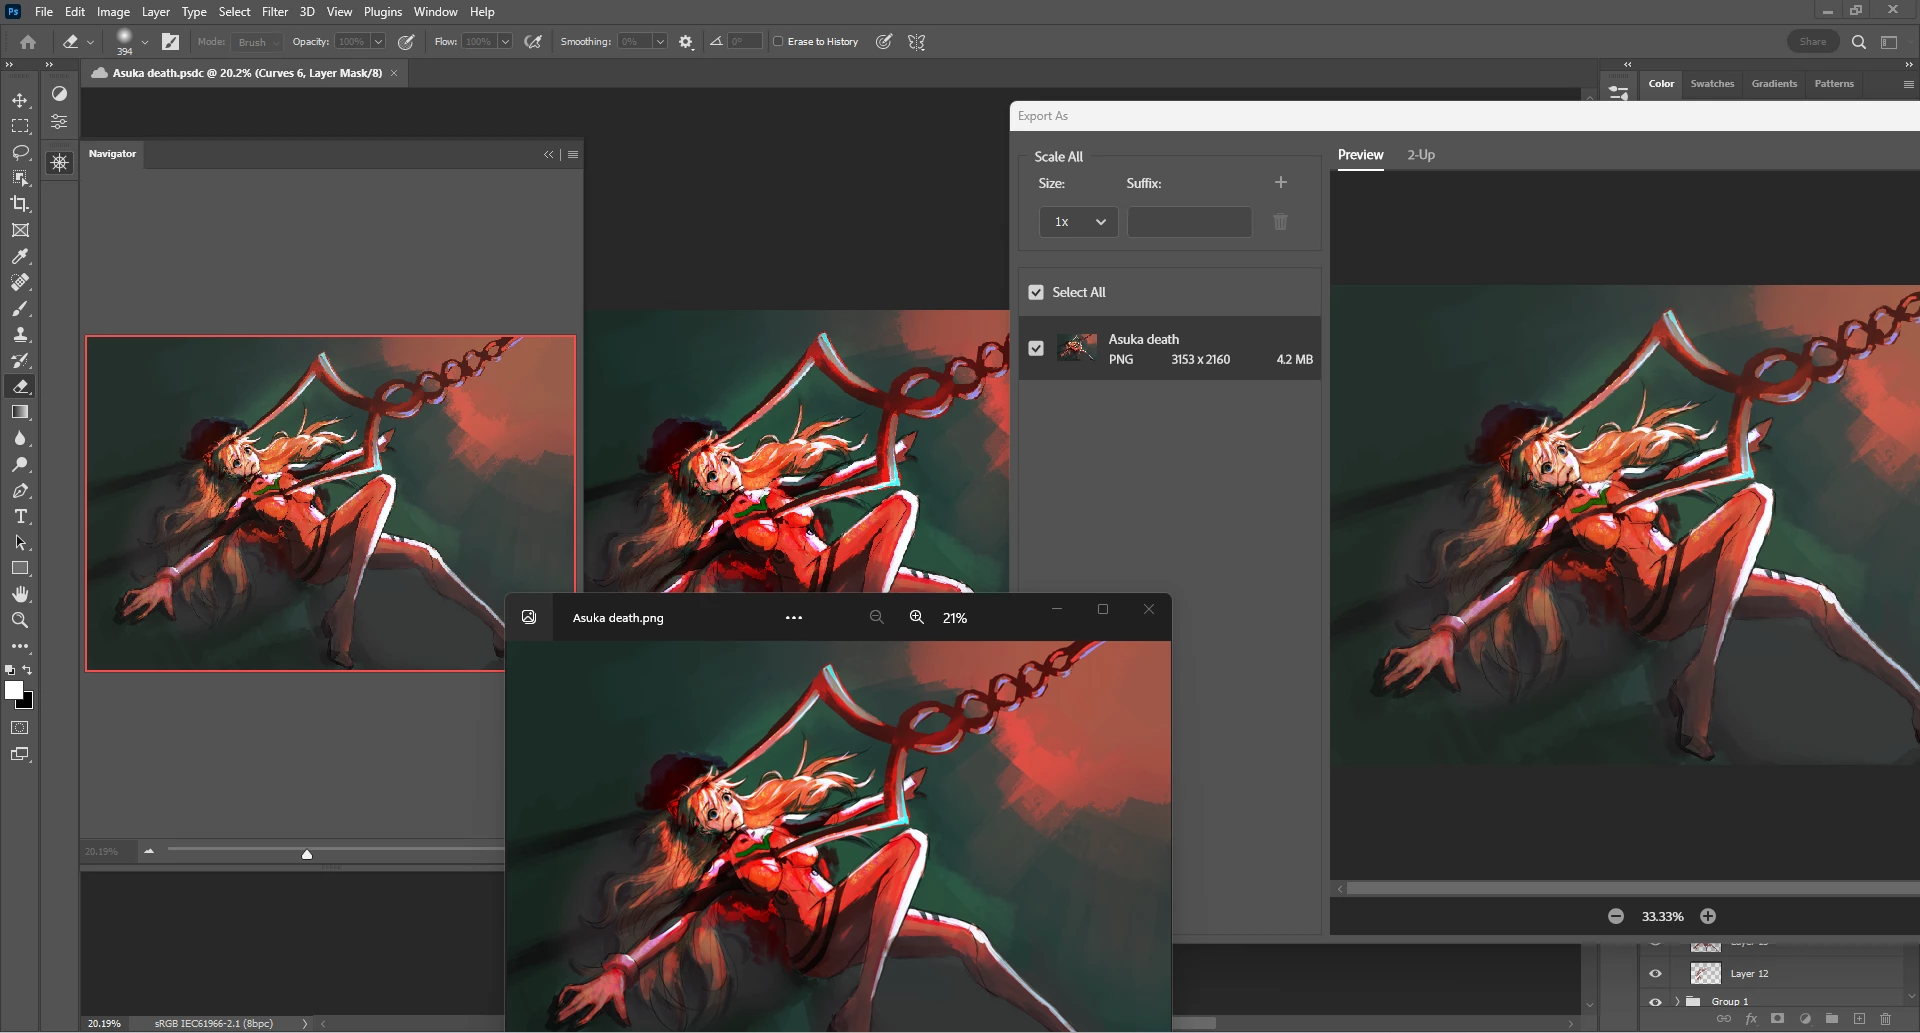
Task: Uncheck Select All in Export As
Action: [x=1036, y=292]
